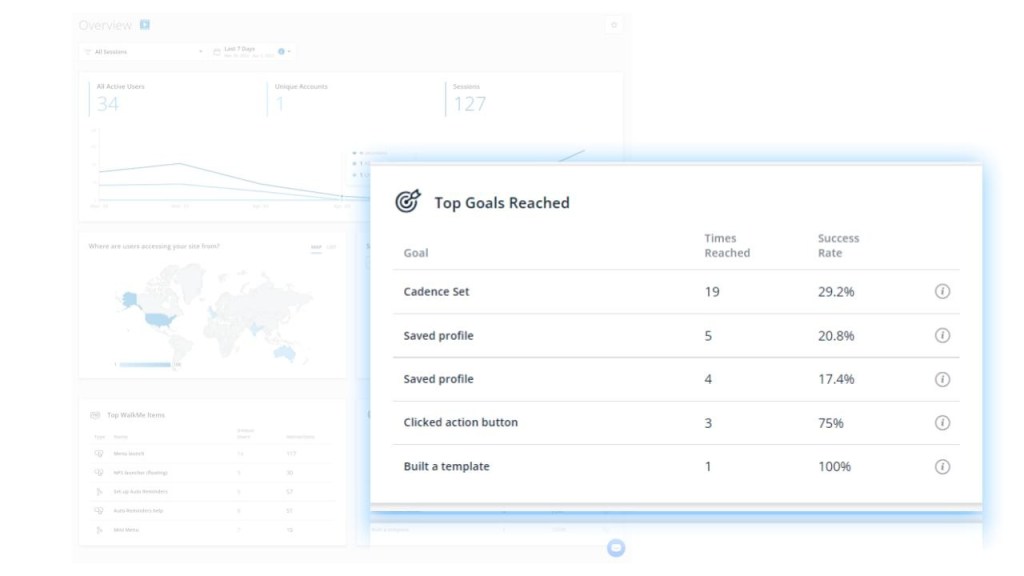Open the chat bubble widget icon
Viewport: 1024px width, 576px height.
pyautogui.click(x=616, y=547)
